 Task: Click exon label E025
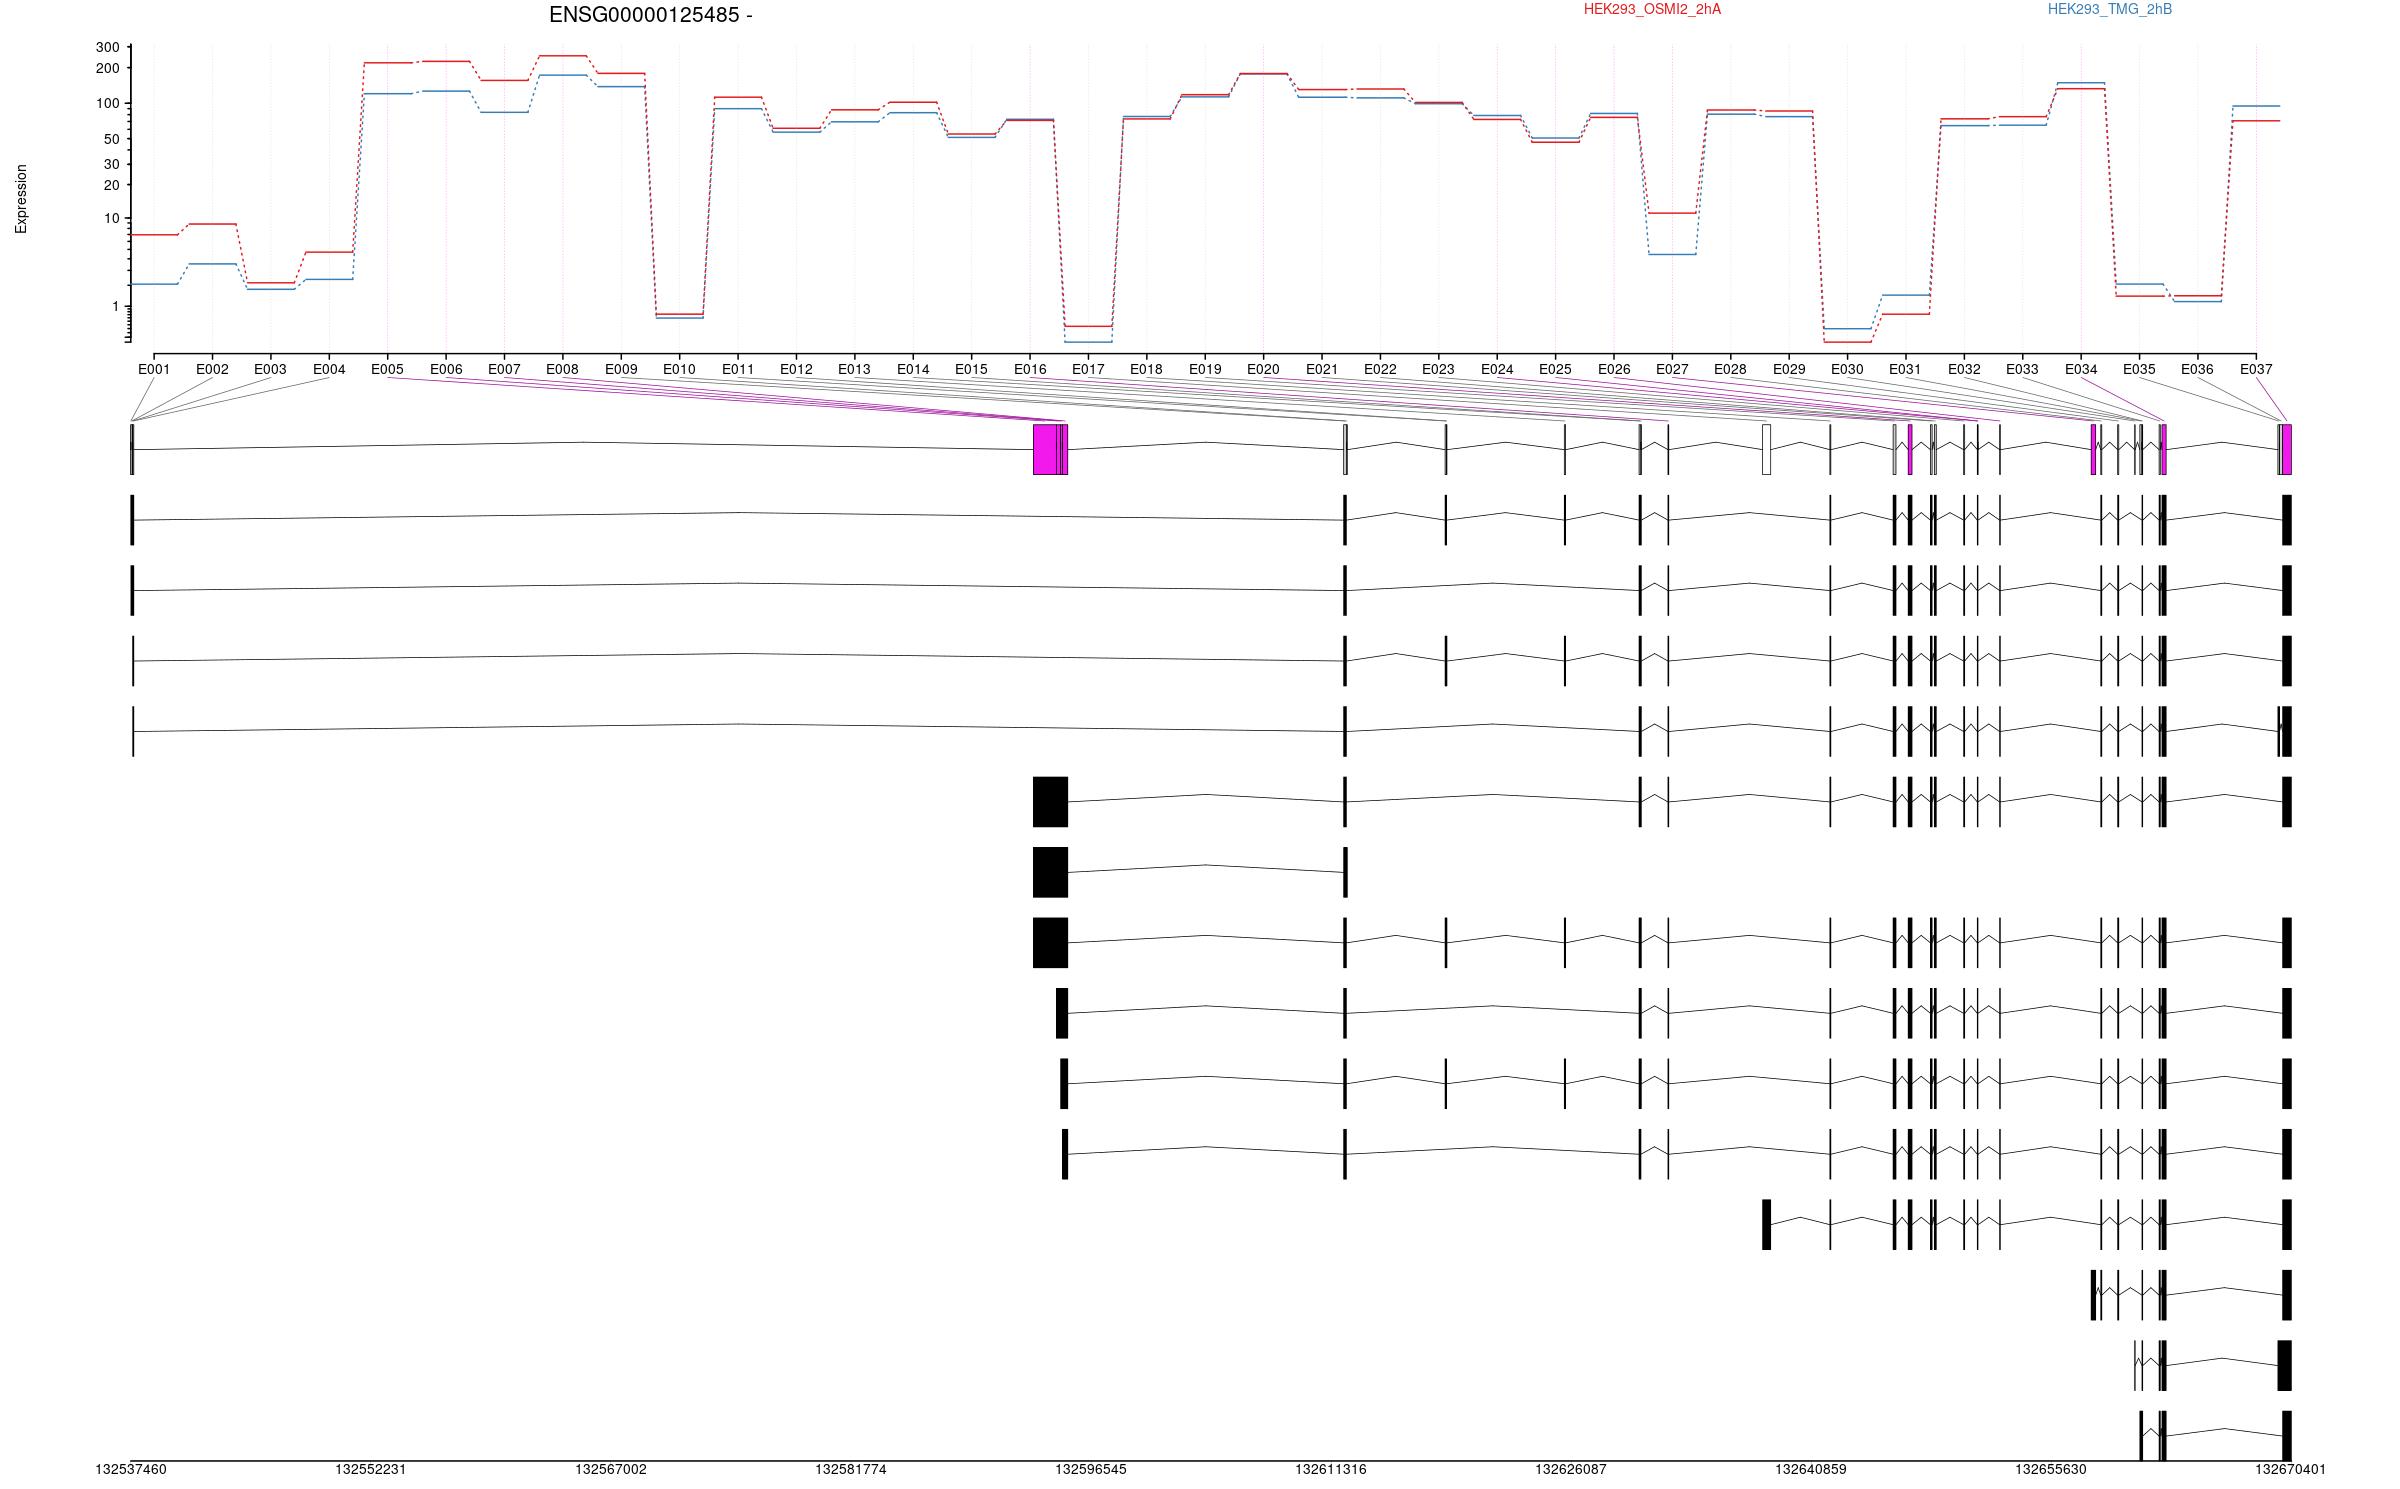1555,369
